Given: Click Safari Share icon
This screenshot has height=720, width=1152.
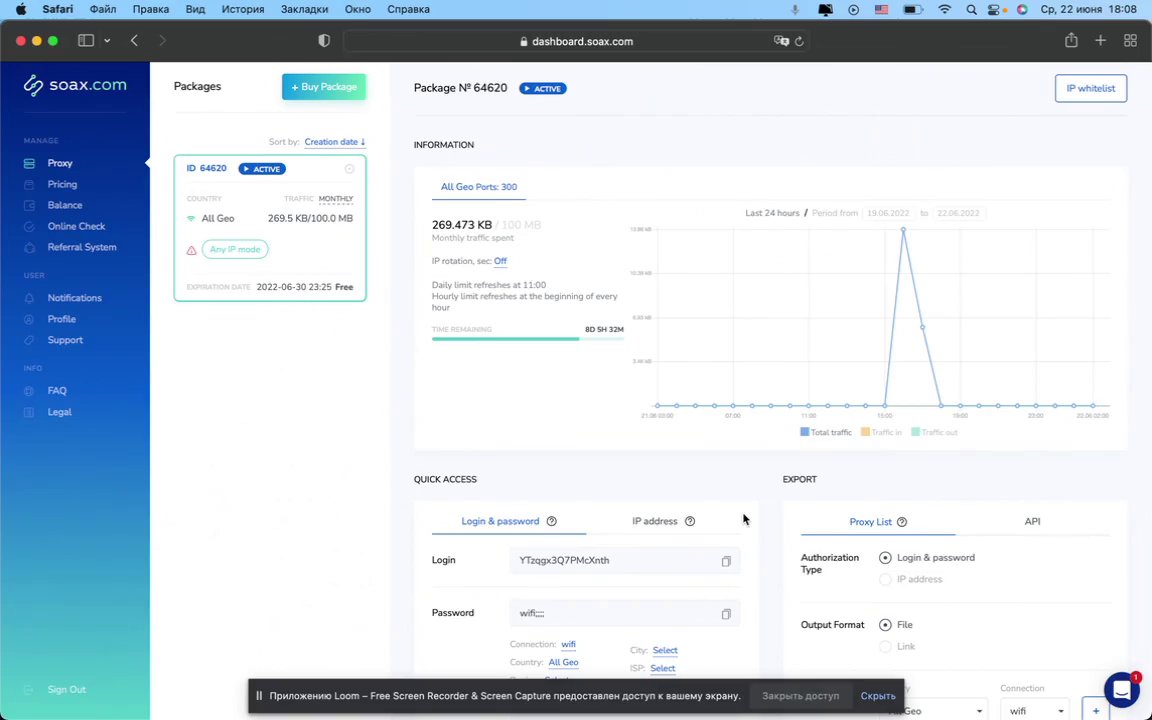Looking at the screenshot, I should (x=1071, y=40).
